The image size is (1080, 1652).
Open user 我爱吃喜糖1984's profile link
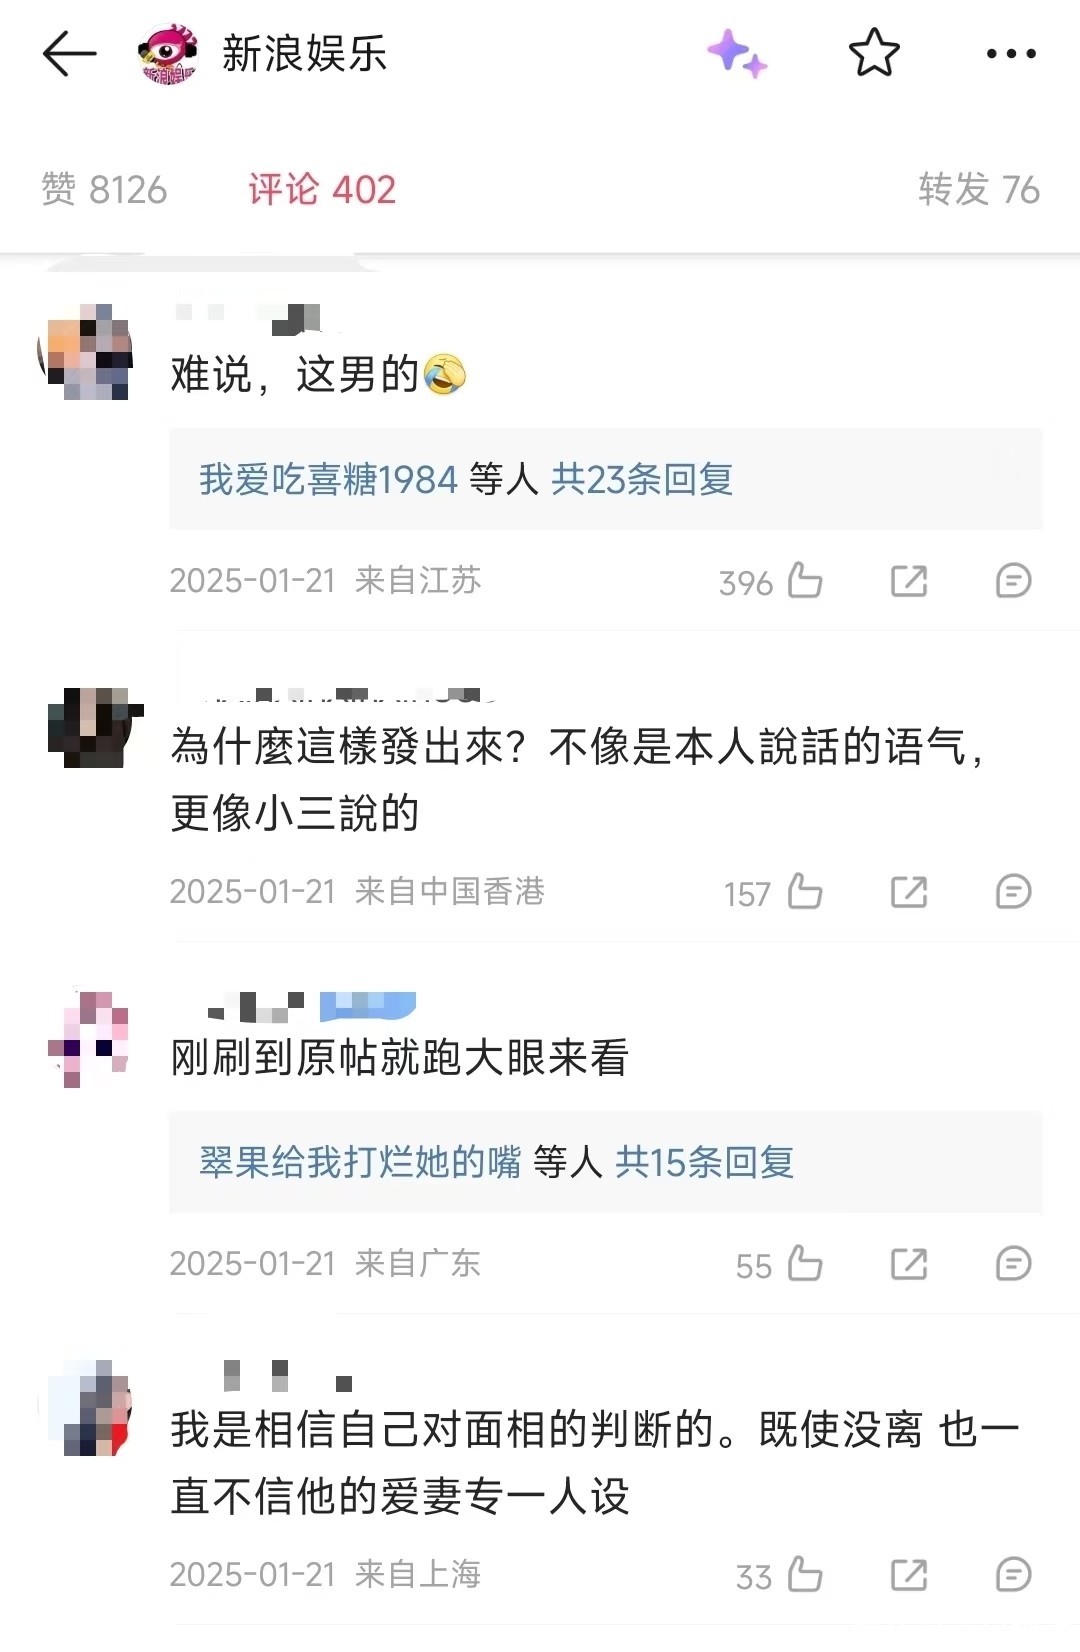328,480
